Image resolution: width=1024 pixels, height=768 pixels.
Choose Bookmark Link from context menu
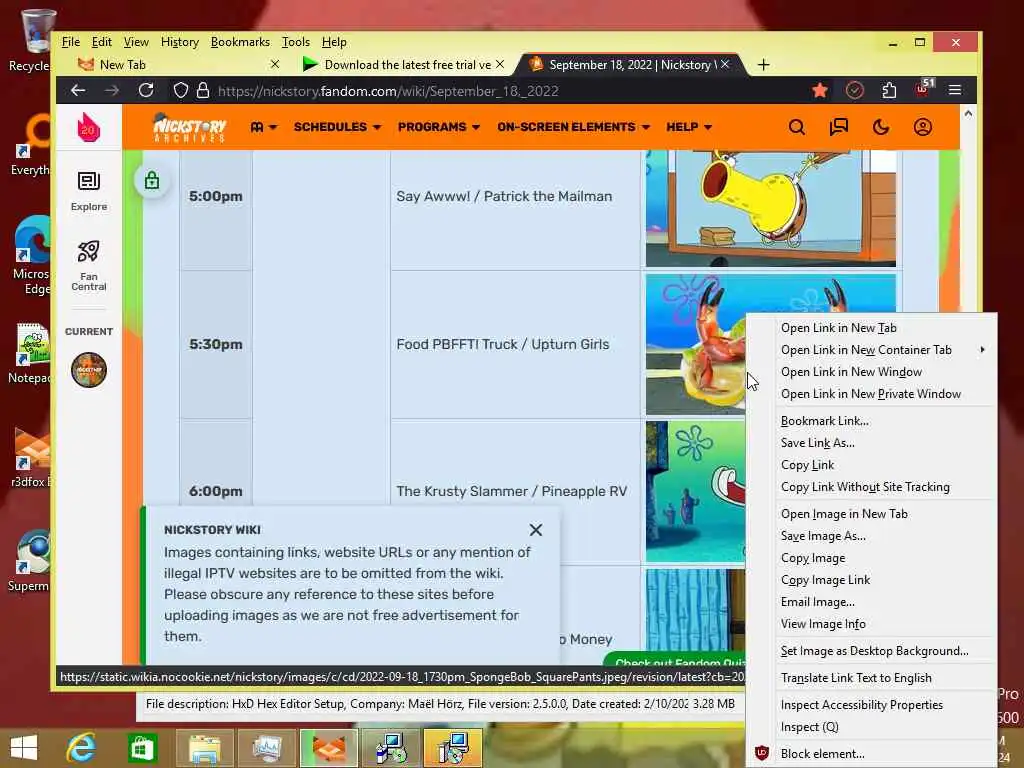[872, 421]
